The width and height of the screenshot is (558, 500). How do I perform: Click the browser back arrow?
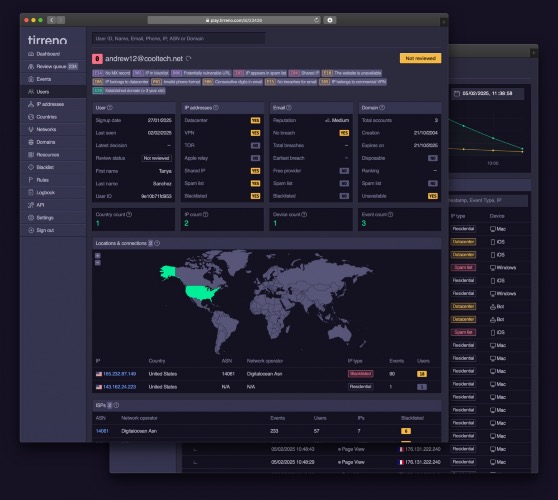click(x=52, y=20)
